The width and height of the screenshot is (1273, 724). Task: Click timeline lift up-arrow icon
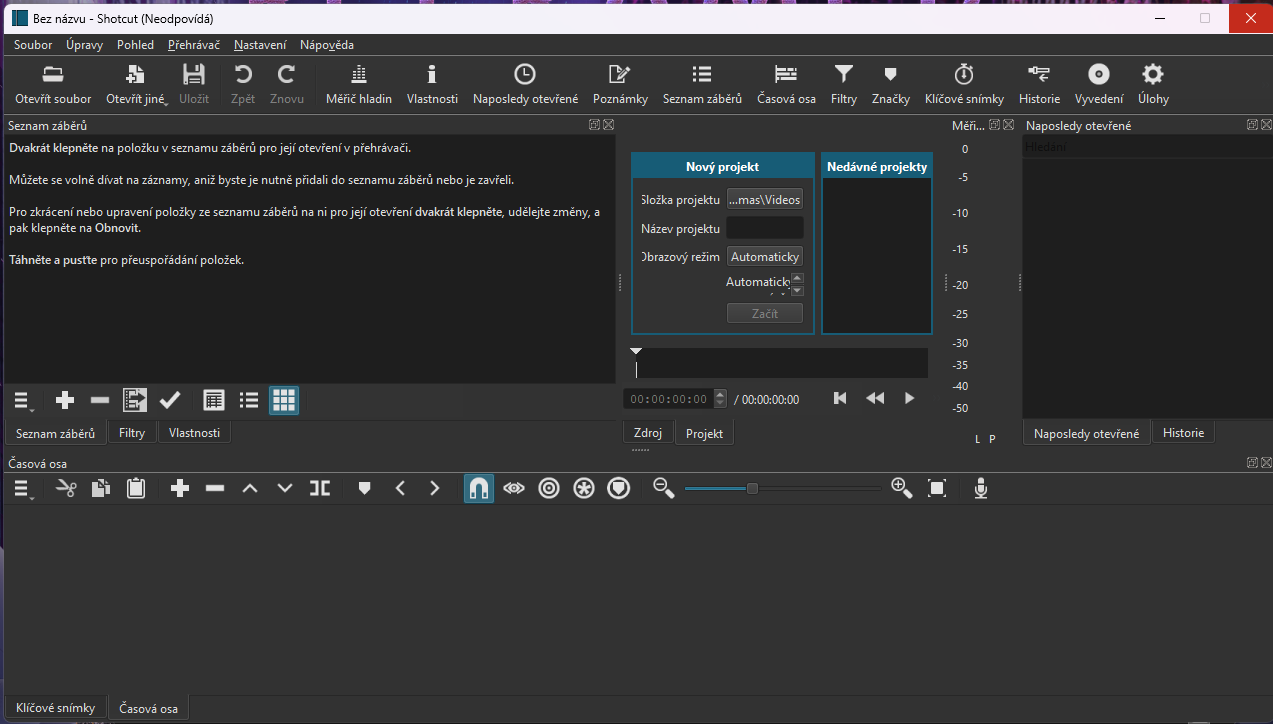(250, 488)
